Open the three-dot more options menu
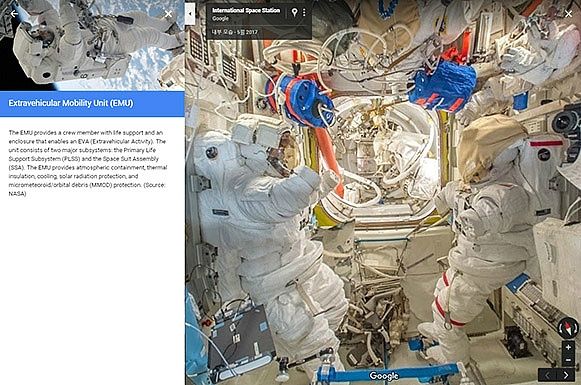581x385 pixels. 304,13
